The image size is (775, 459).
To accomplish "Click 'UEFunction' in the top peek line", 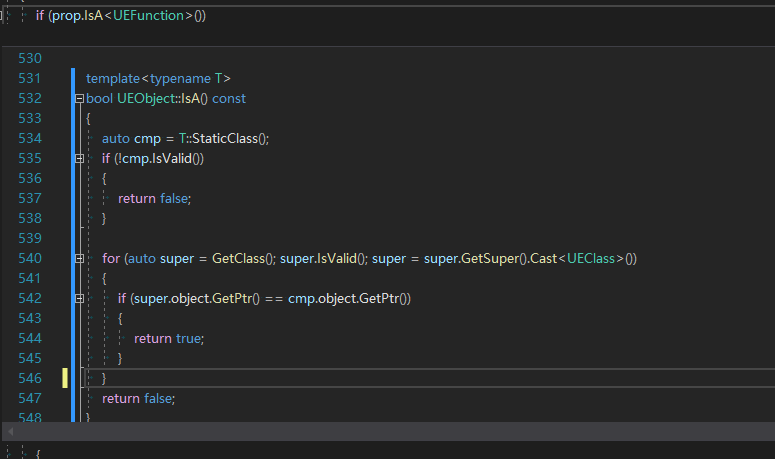I will [148, 16].
